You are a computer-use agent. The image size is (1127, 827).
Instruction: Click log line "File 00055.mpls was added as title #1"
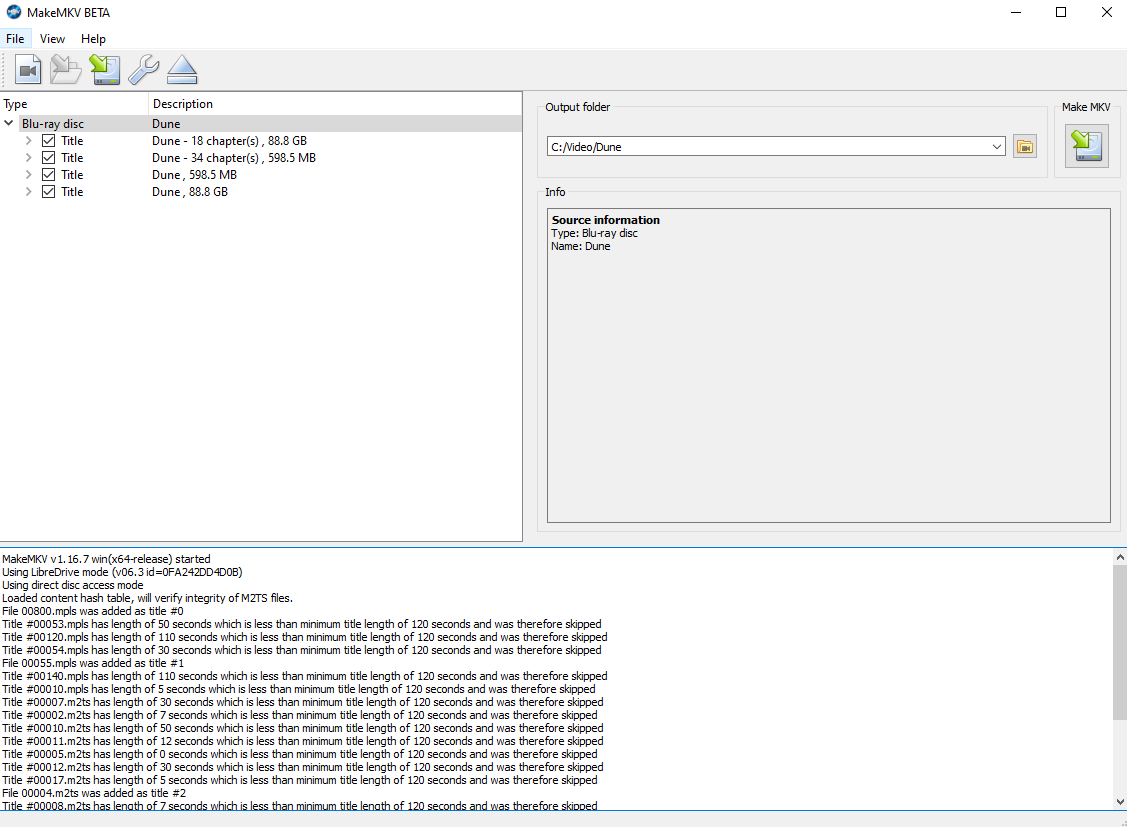click(x=93, y=663)
